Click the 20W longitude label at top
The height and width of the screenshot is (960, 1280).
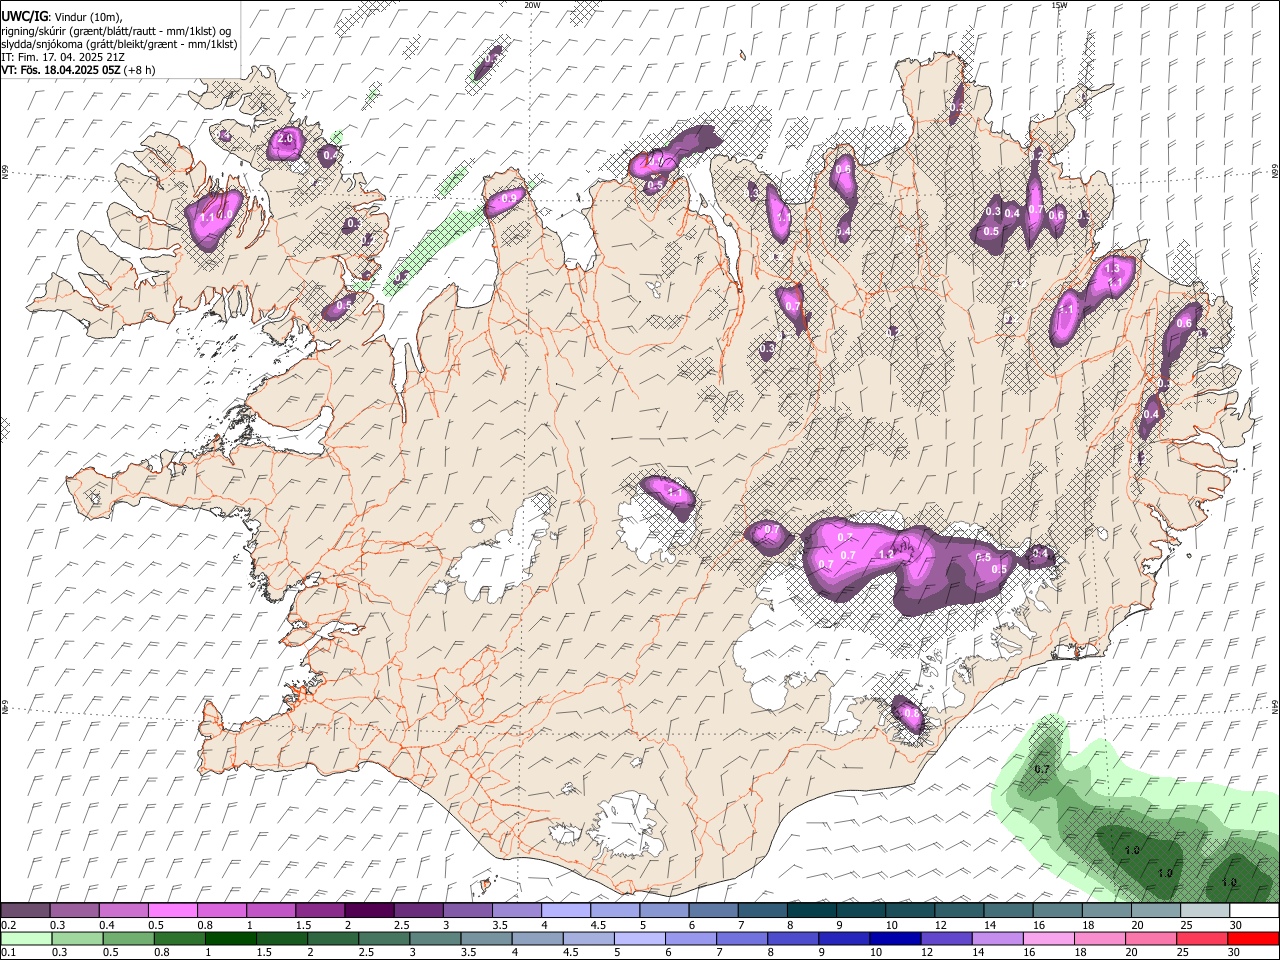pyautogui.click(x=532, y=5)
